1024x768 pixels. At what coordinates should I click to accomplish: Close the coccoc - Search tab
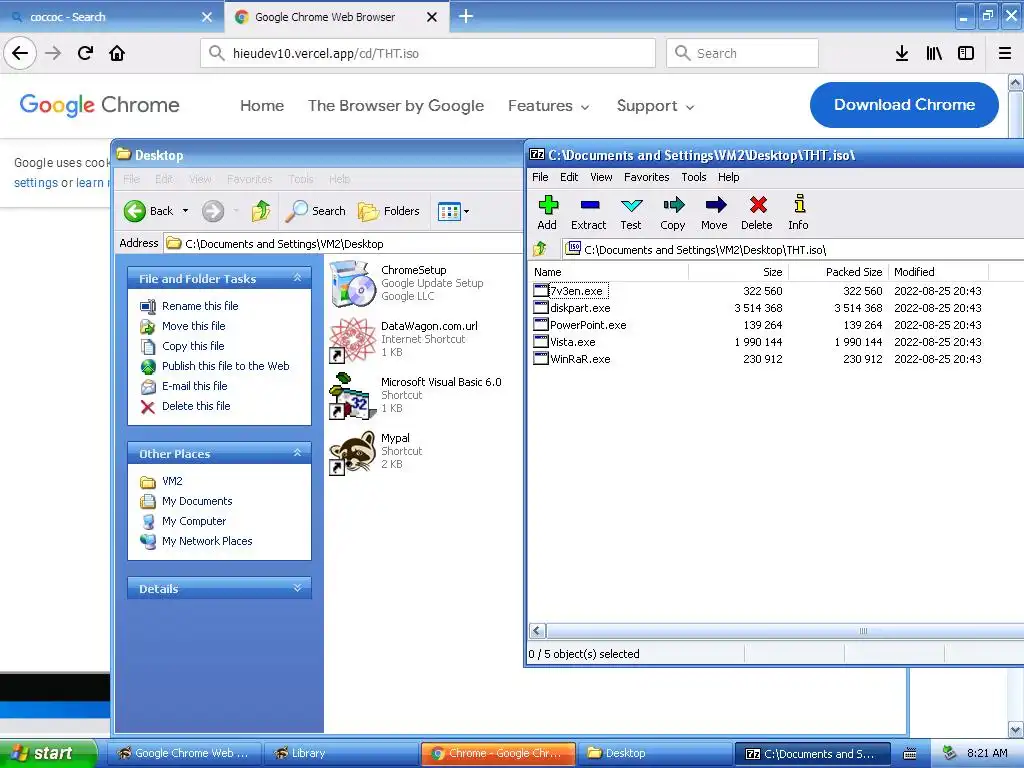[x=207, y=17]
